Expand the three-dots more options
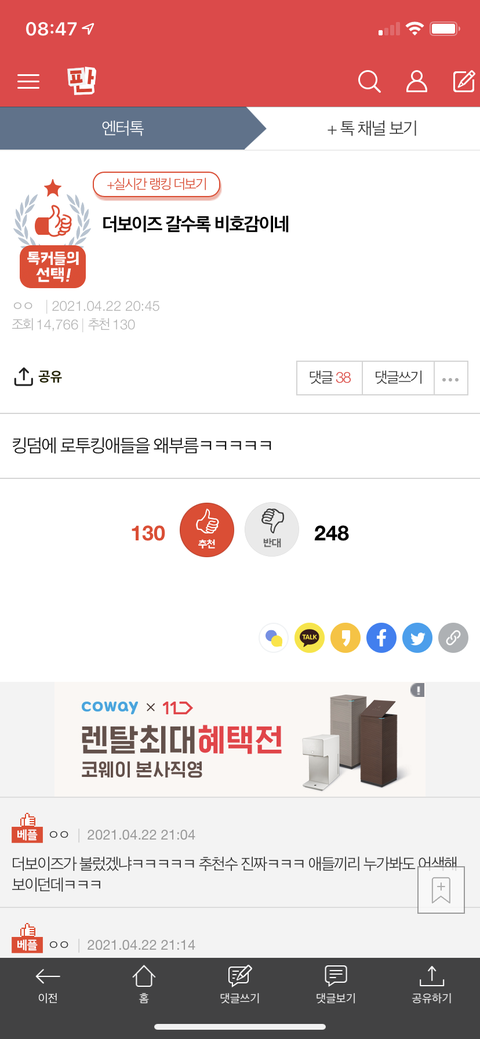Viewport: 480px width, 1039px height. point(451,378)
